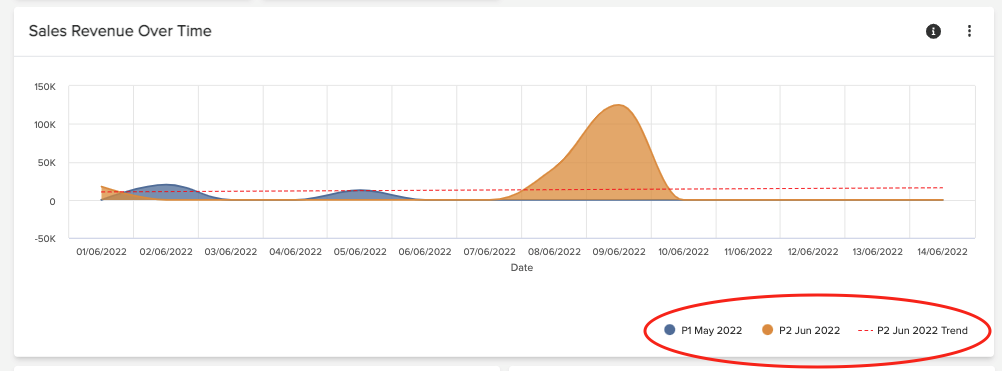Click the -50K y-axis label

(46, 239)
